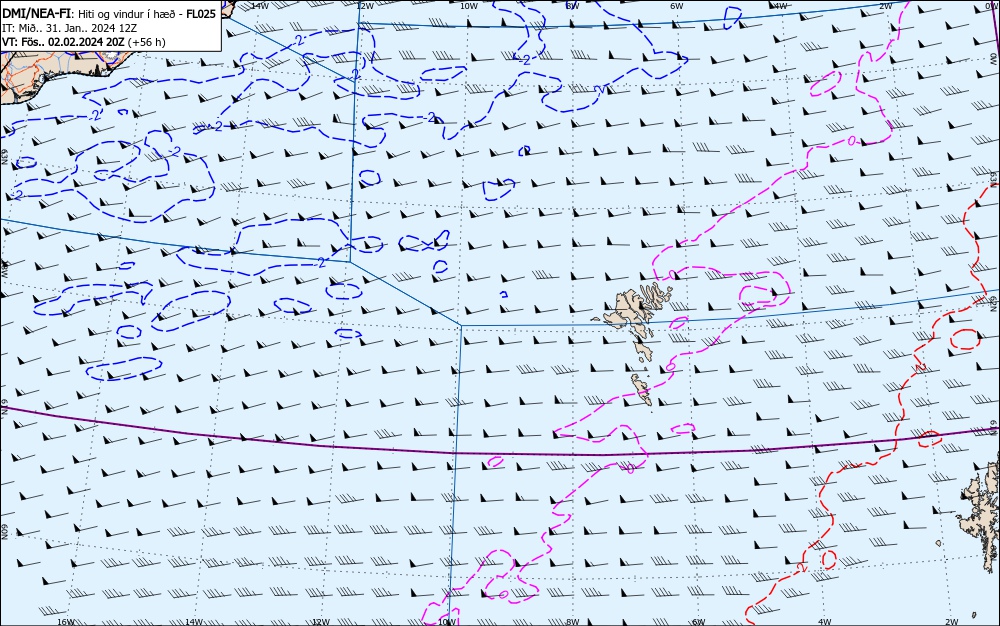Click the 16W longitude label on the bottom edge

[66, 622]
